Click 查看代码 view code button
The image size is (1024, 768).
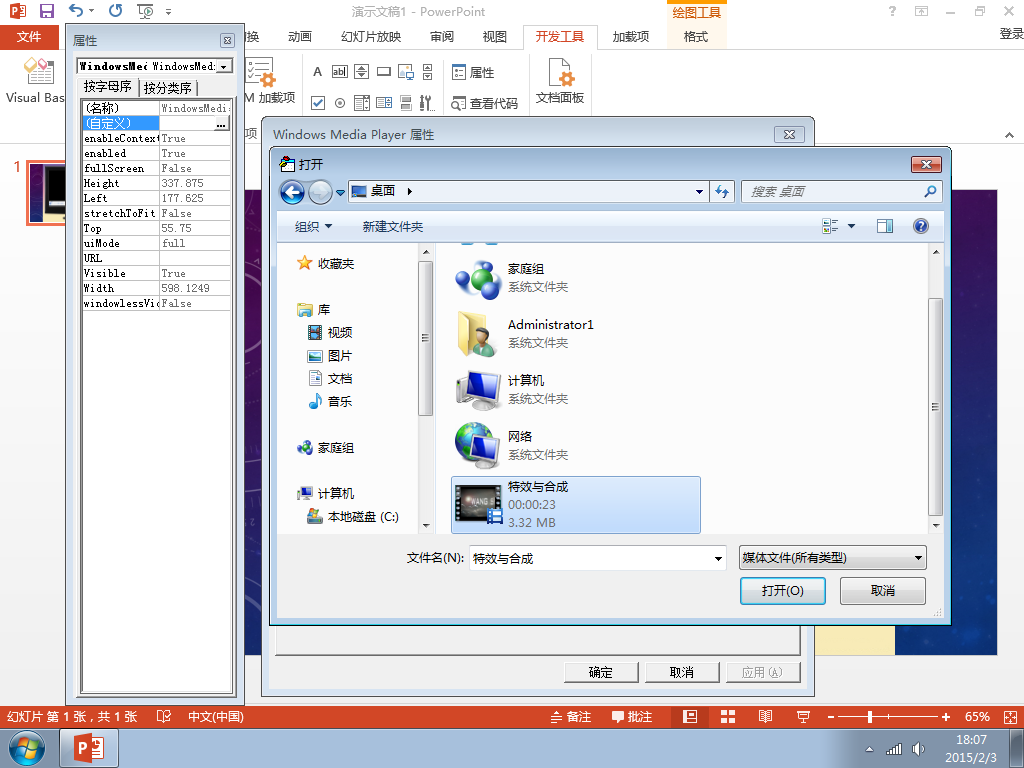(485, 103)
